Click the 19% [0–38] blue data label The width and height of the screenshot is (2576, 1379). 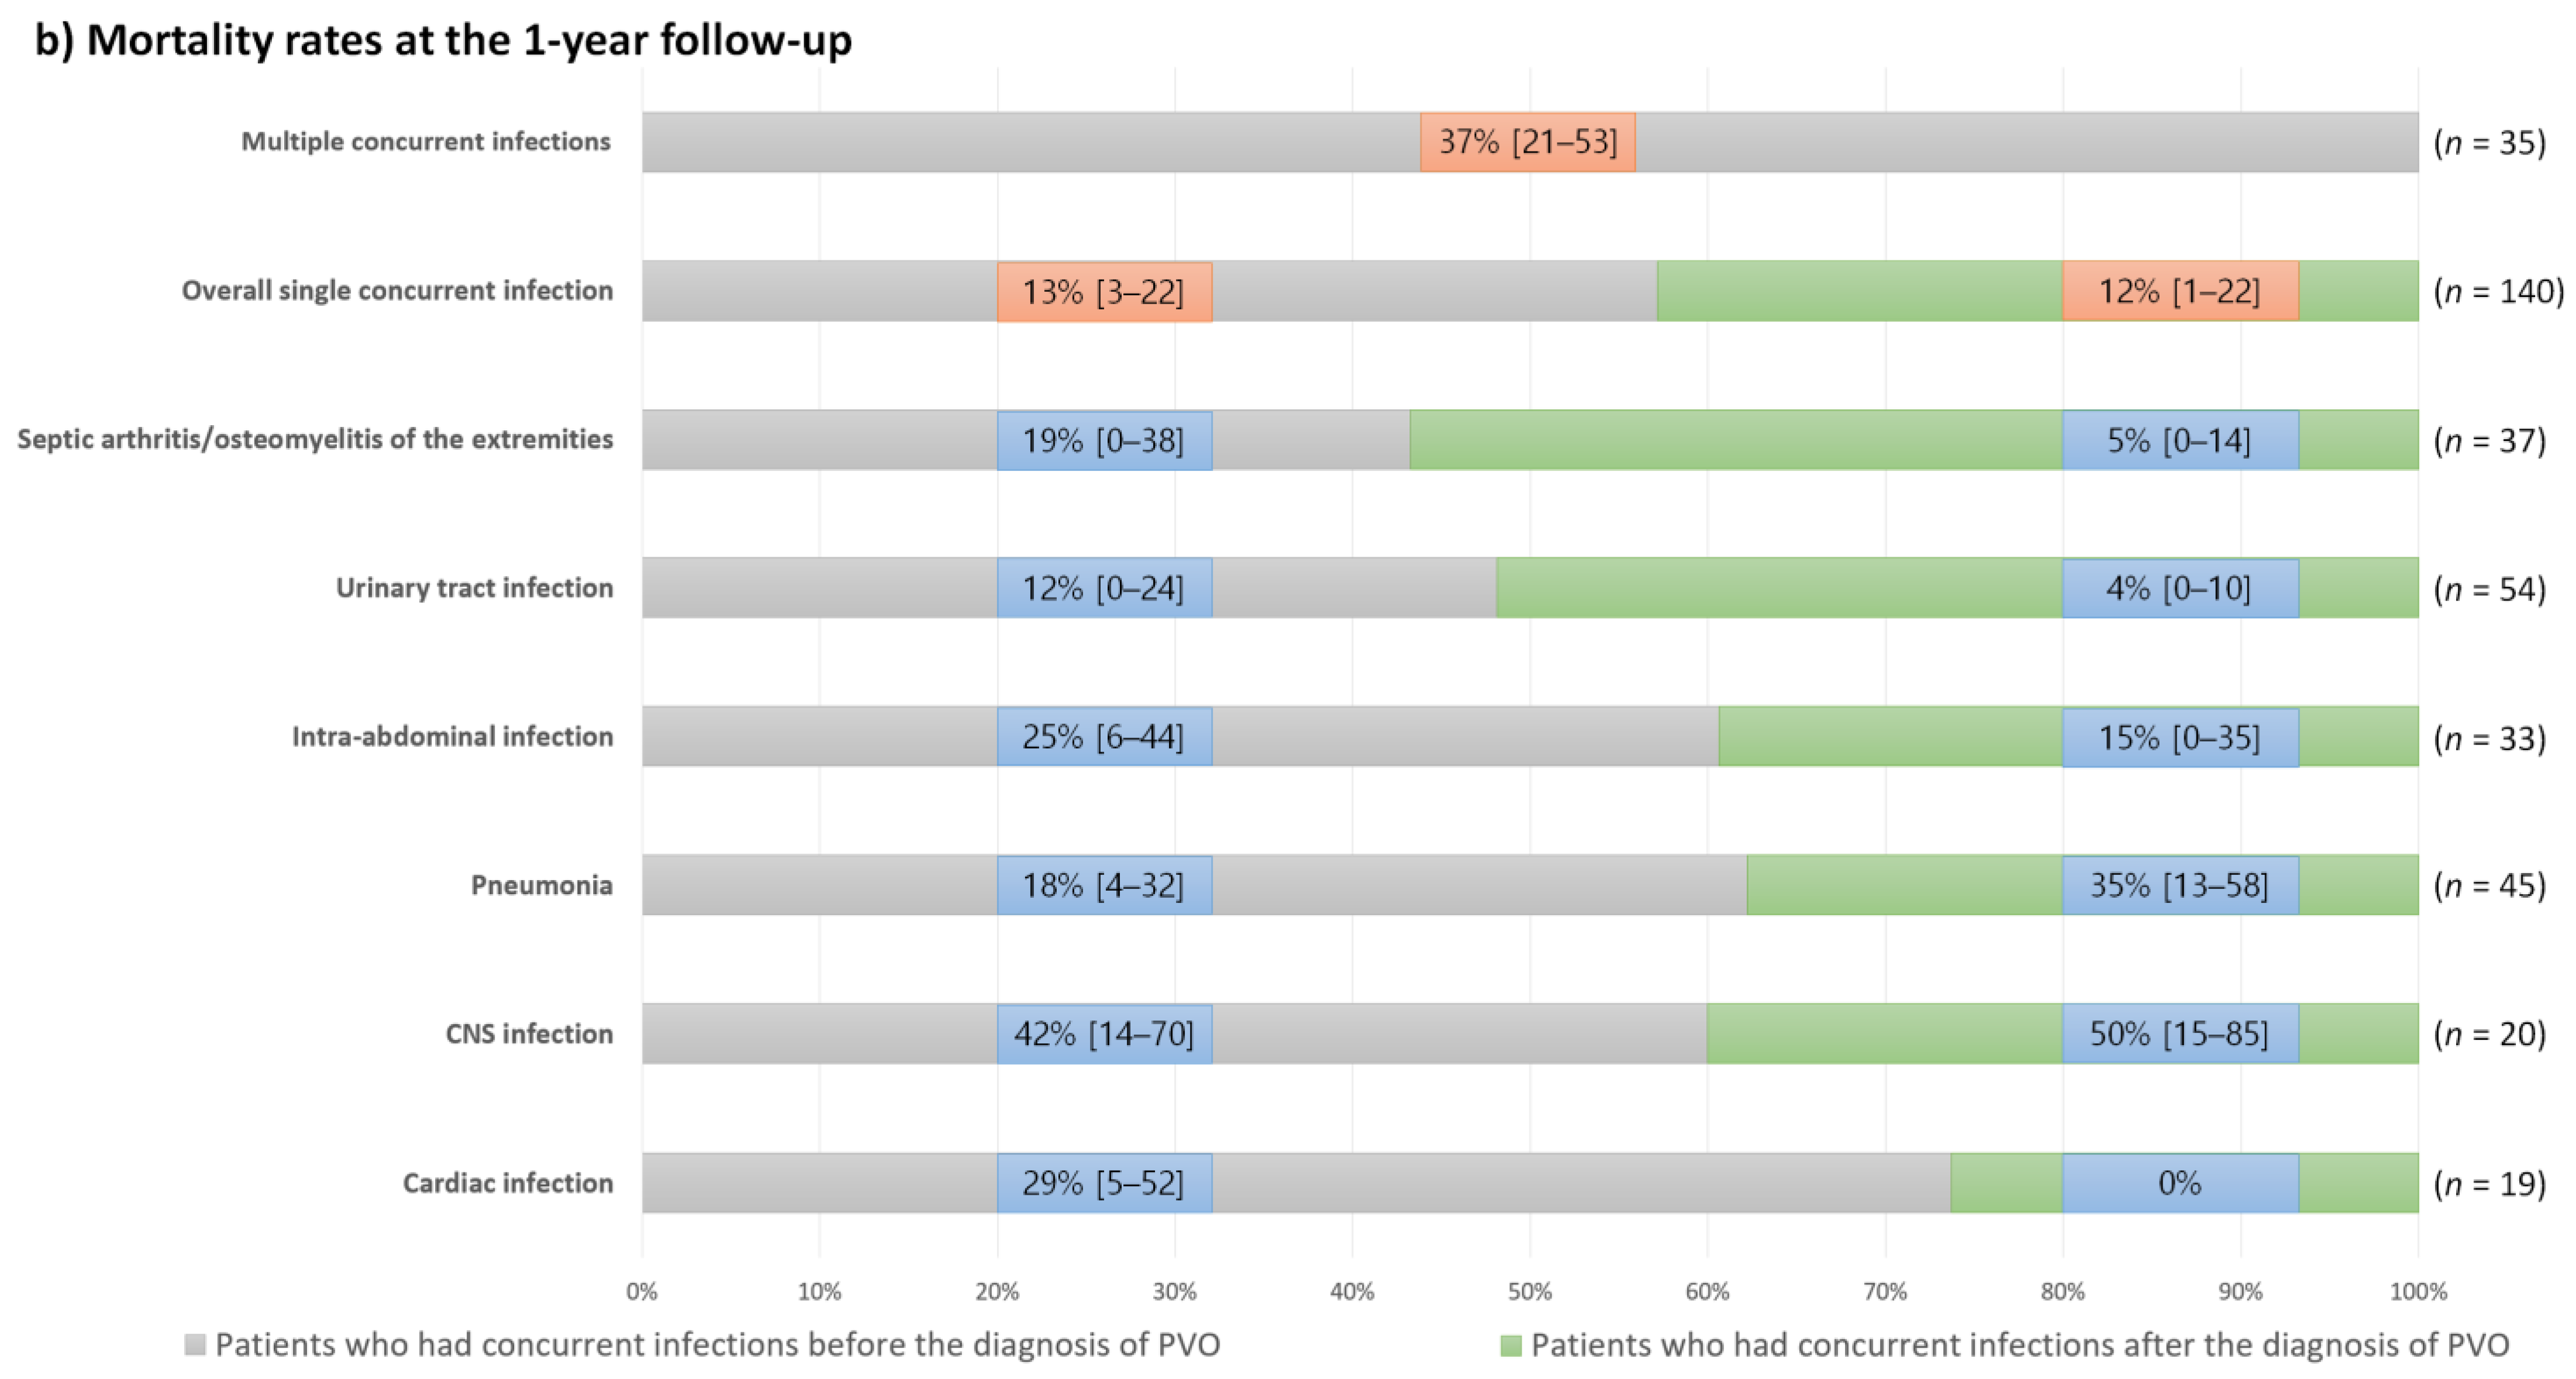click(x=1104, y=440)
